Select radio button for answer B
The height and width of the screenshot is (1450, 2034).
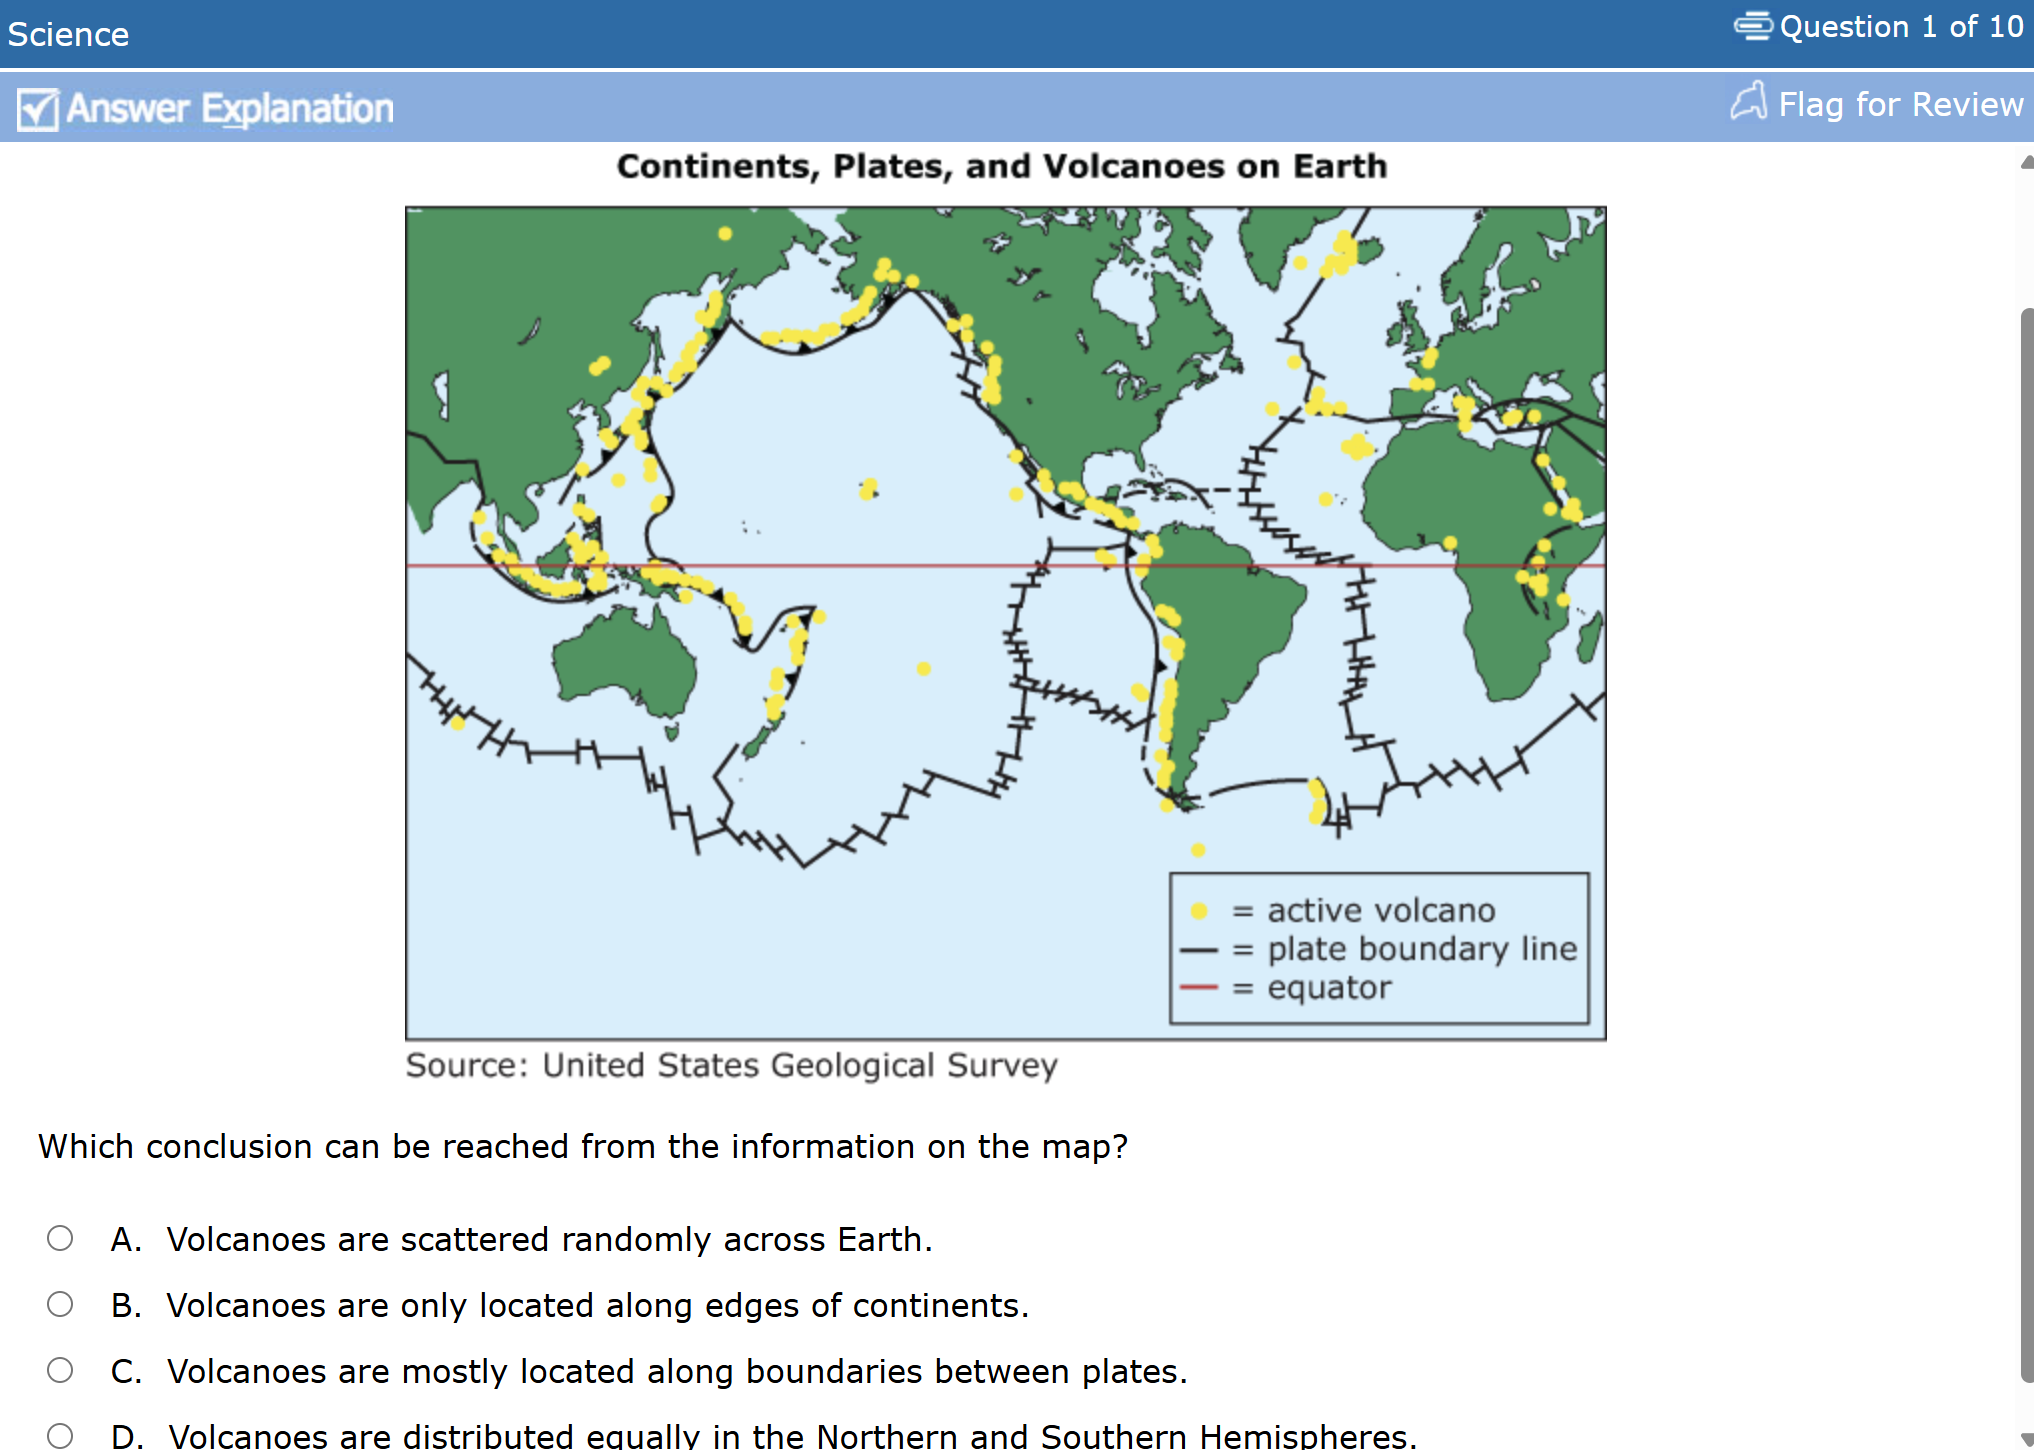click(60, 1304)
